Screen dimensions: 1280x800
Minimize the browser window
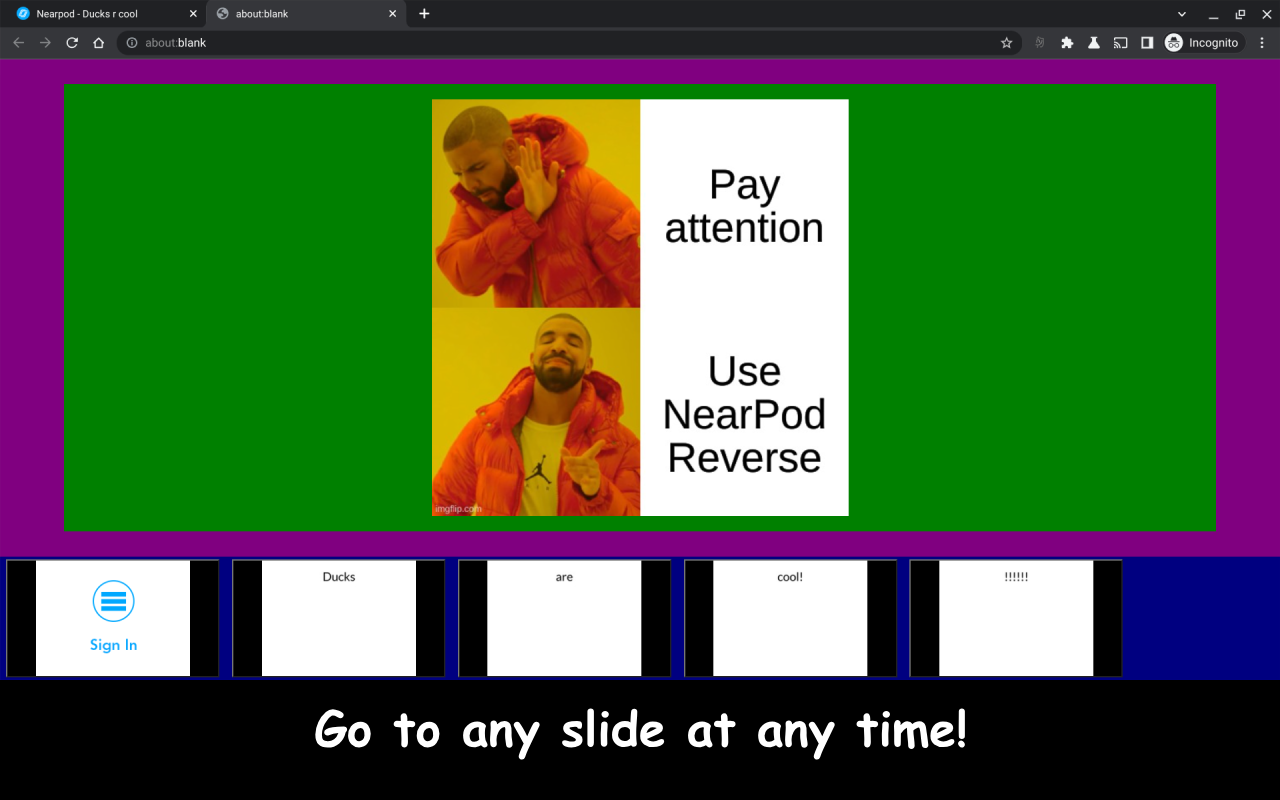(1213, 14)
